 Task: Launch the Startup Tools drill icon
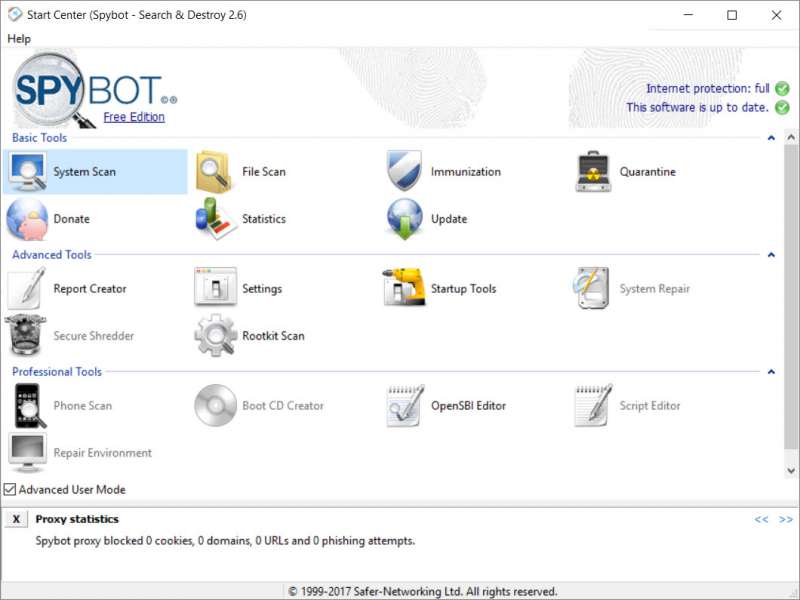tap(404, 287)
